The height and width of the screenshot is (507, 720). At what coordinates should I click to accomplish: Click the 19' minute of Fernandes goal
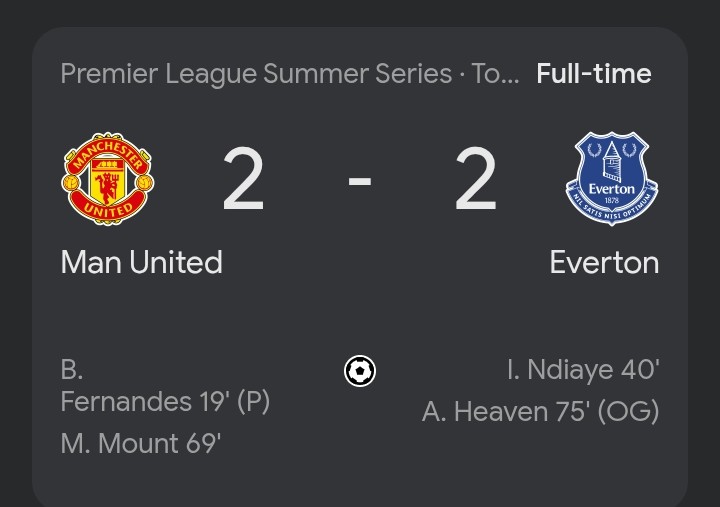pyautogui.click(x=215, y=401)
